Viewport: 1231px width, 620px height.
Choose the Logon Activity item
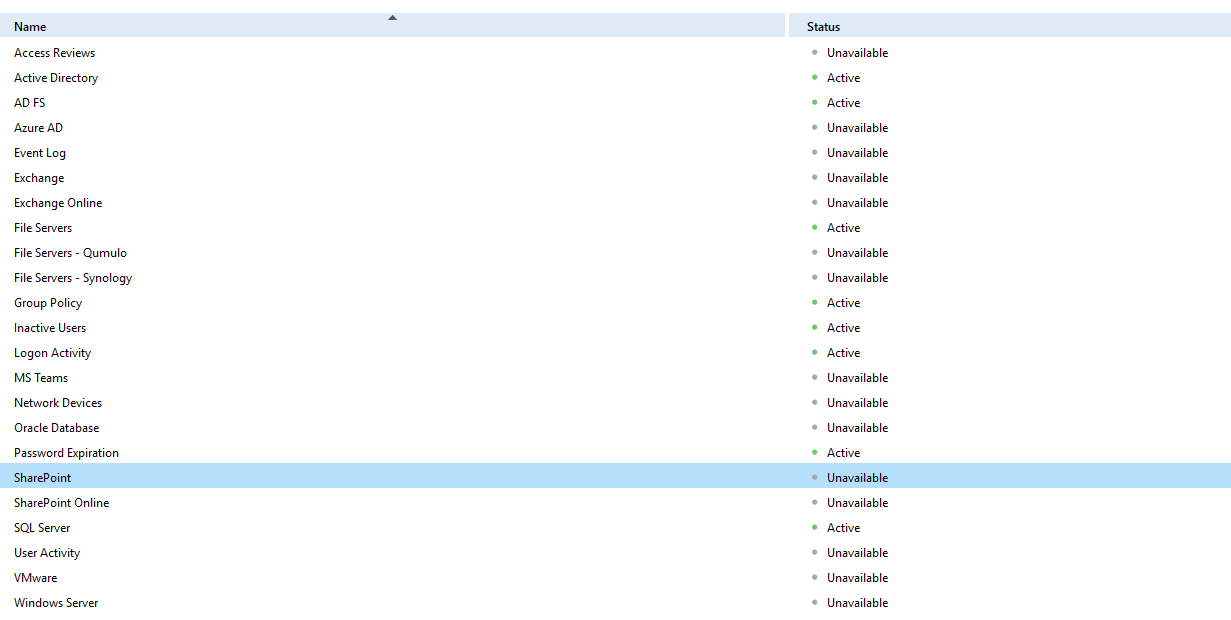[52, 353]
